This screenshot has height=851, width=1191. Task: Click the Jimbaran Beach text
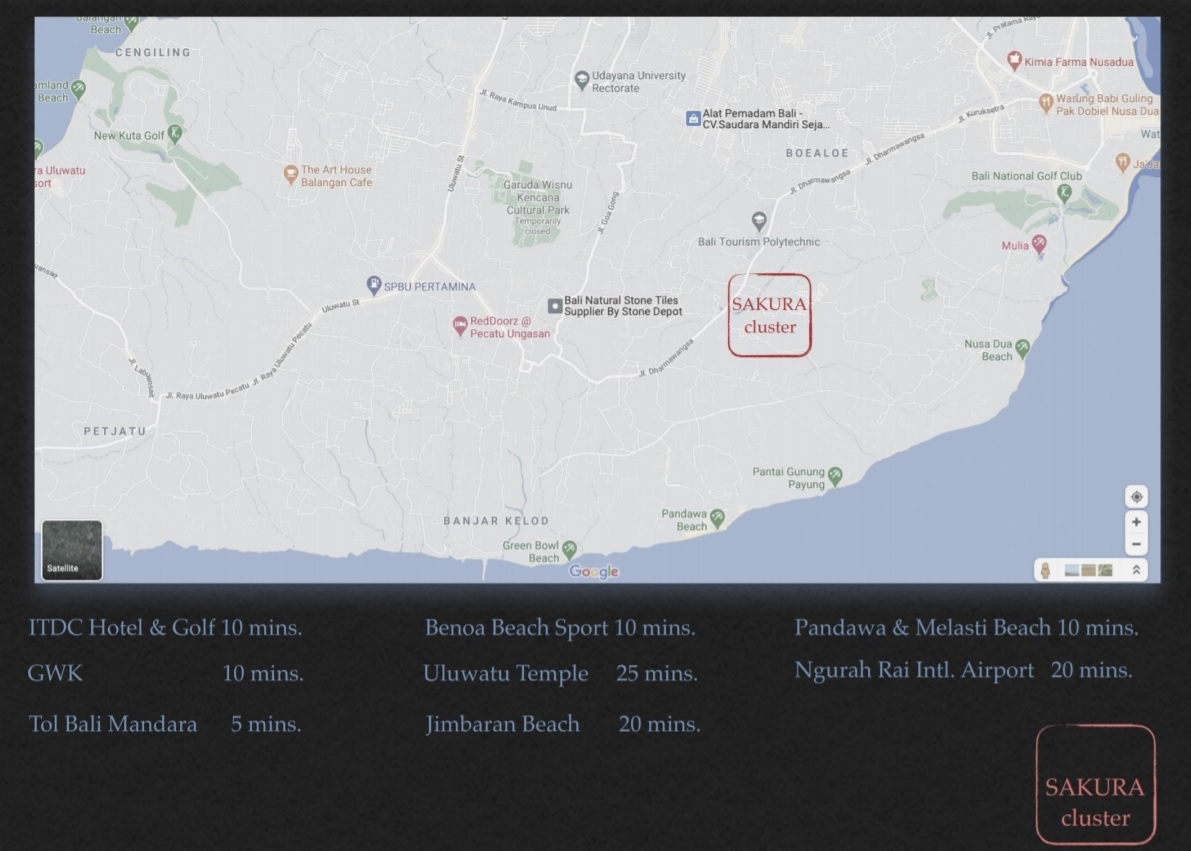503,724
